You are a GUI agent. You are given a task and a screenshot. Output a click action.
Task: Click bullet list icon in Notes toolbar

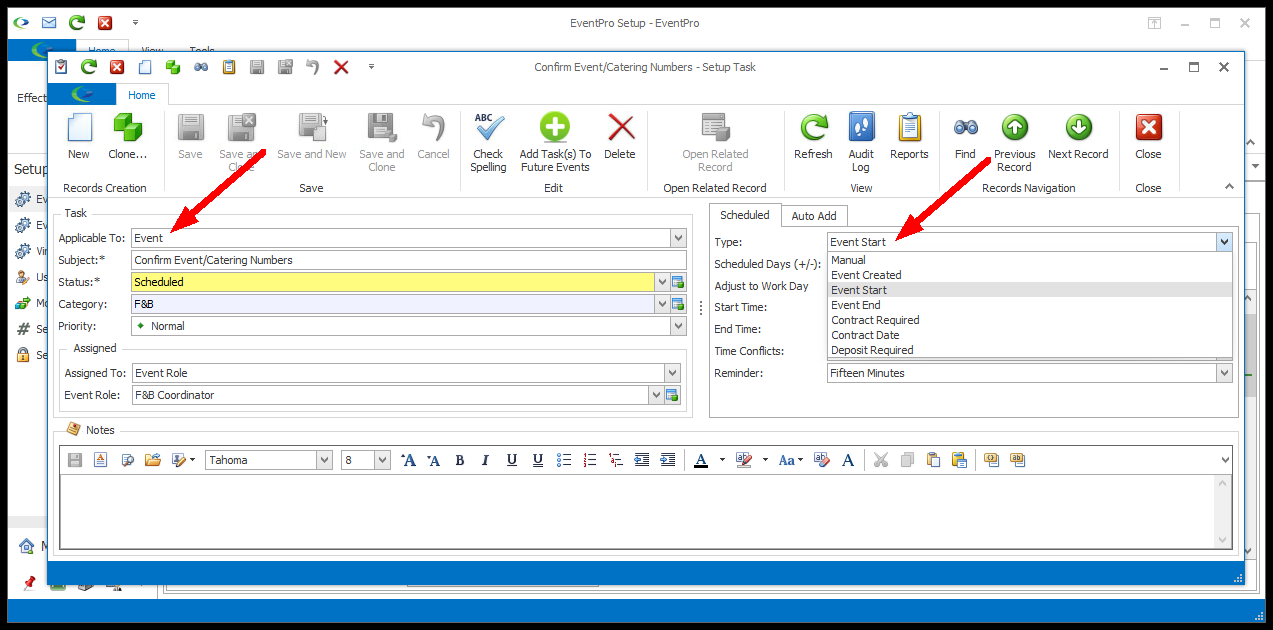pyautogui.click(x=564, y=460)
